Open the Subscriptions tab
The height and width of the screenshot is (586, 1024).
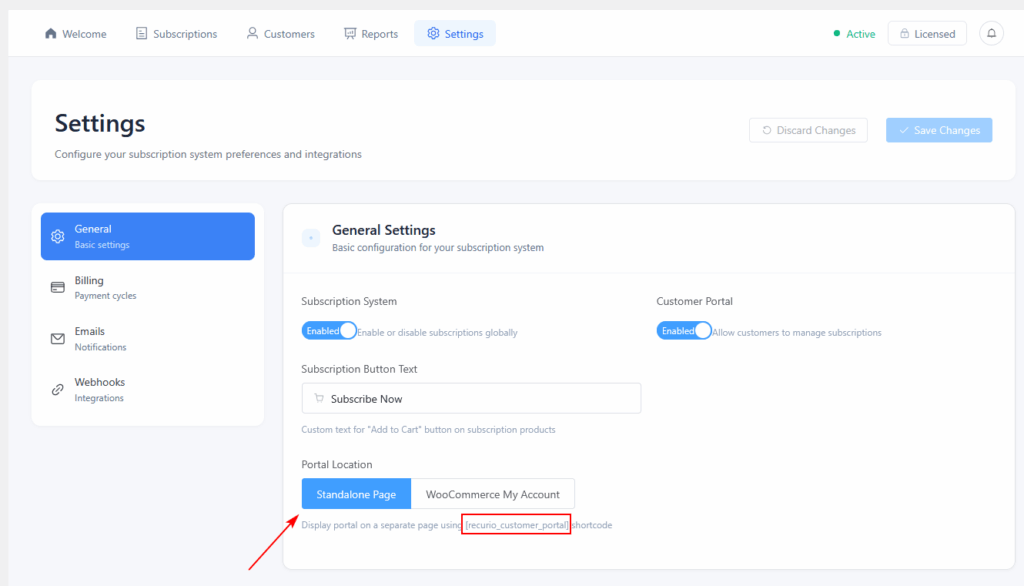pyautogui.click(x=176, y=34)
